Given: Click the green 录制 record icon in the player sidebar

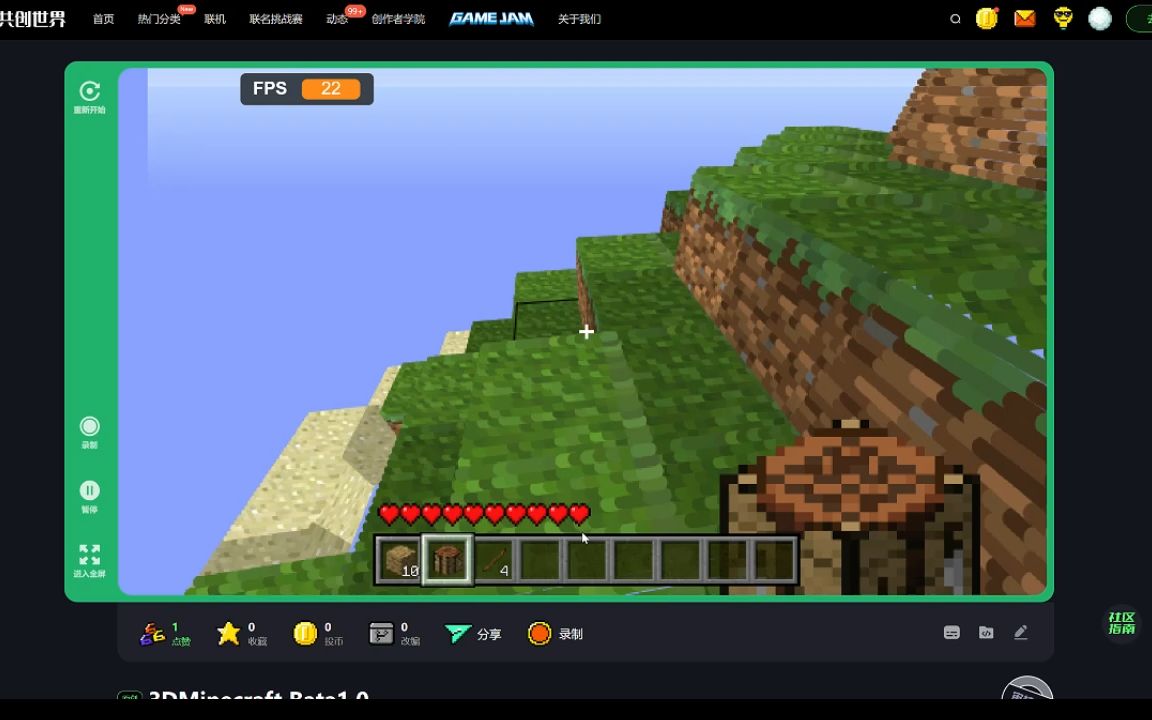Looking at the screenshot, I should click(90, 427).
